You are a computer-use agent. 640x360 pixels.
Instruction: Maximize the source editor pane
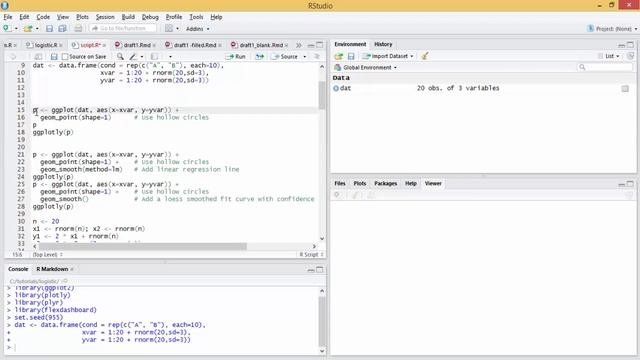point(320,45)
